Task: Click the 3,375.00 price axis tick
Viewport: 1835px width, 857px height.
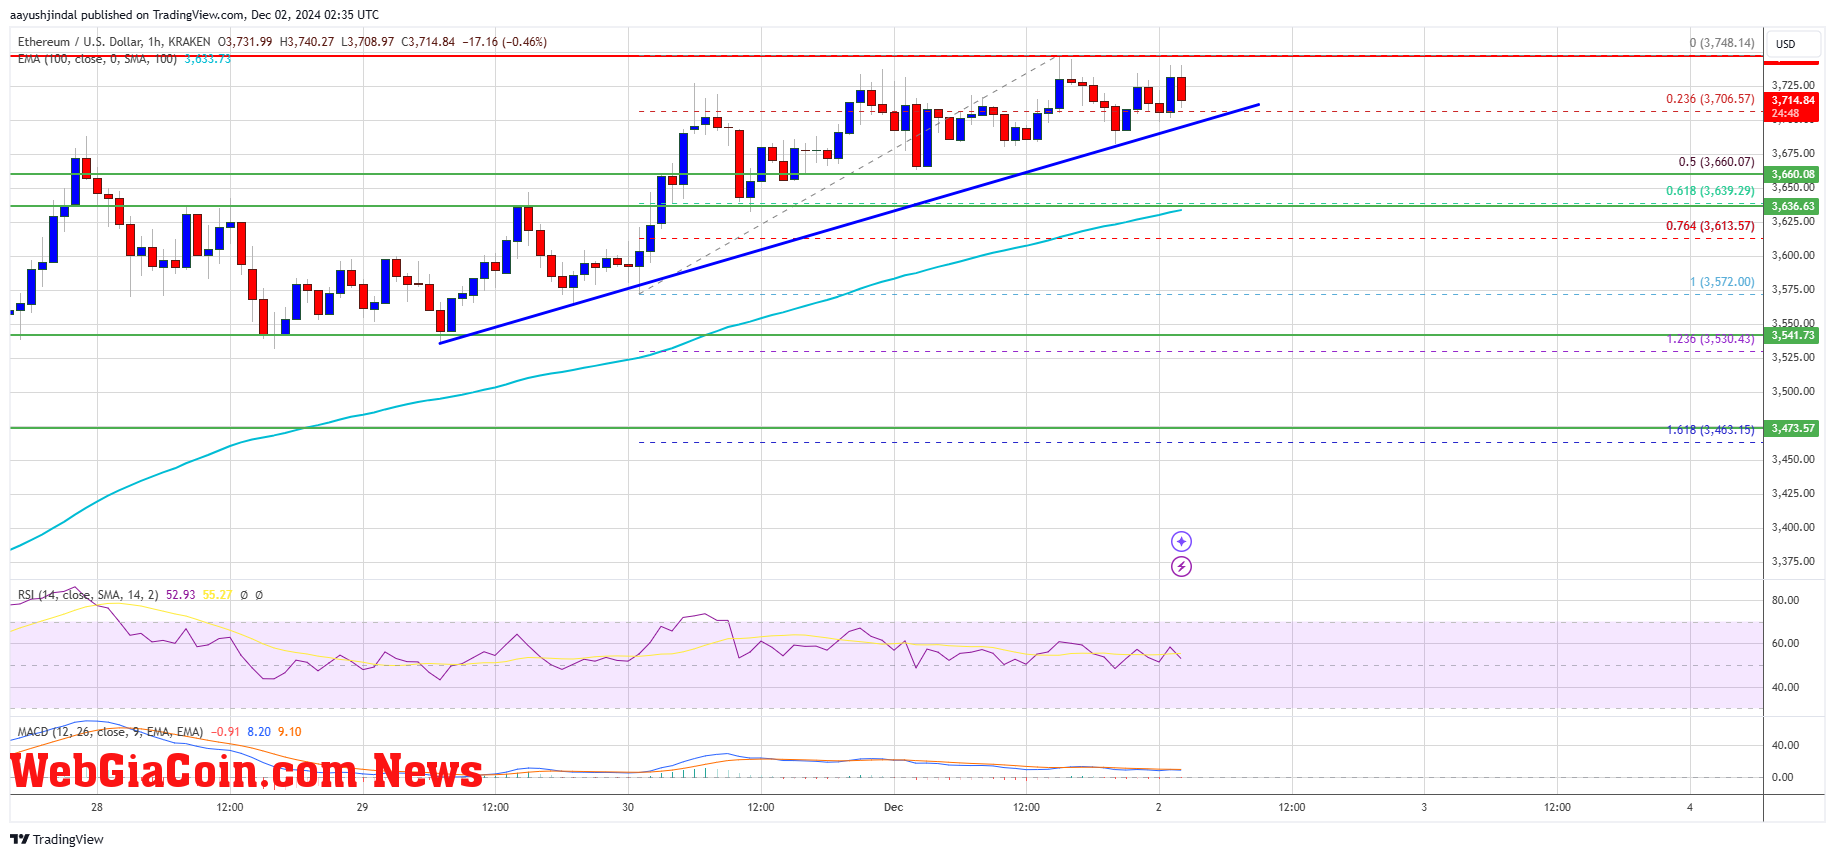Action: click(x=1793, y=561)
